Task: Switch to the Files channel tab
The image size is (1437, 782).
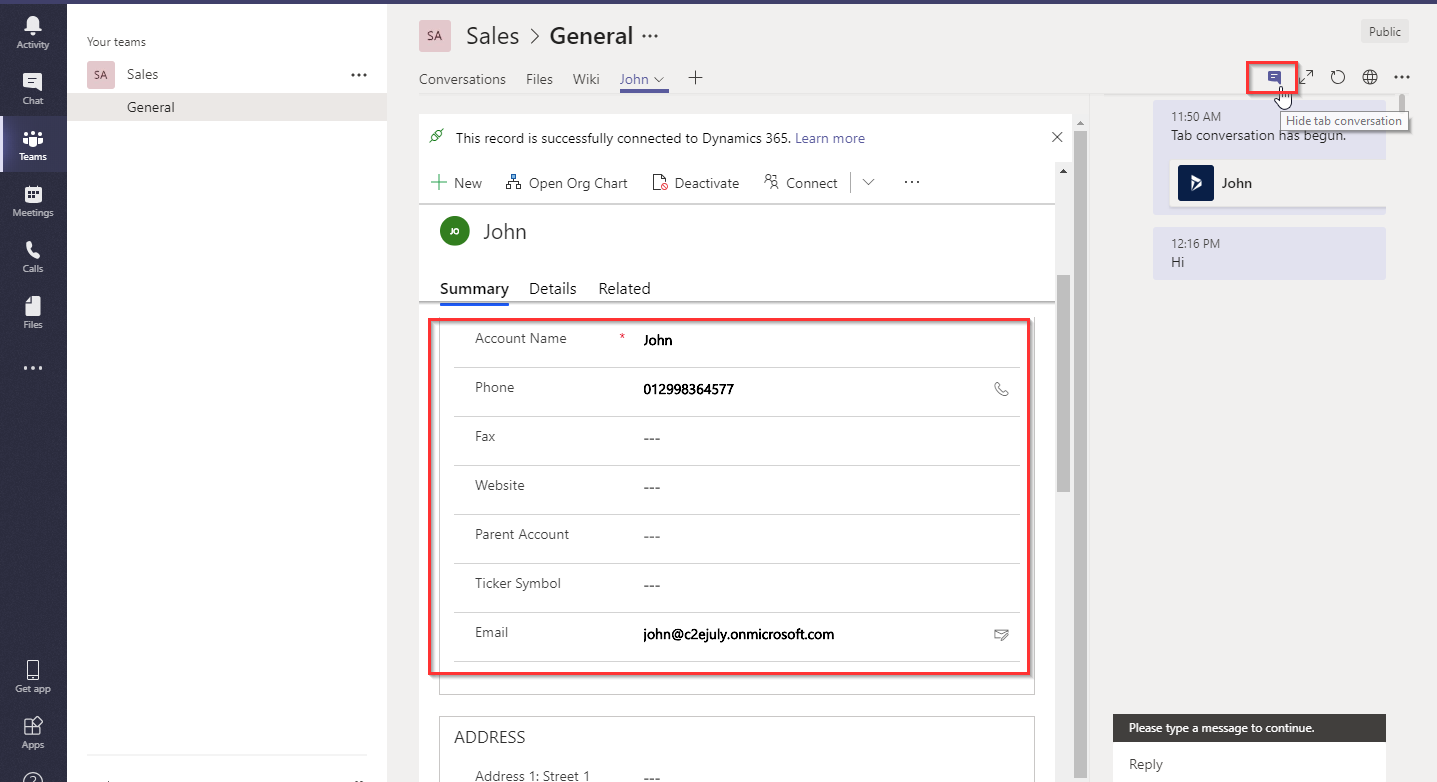Action: (539, 79)
